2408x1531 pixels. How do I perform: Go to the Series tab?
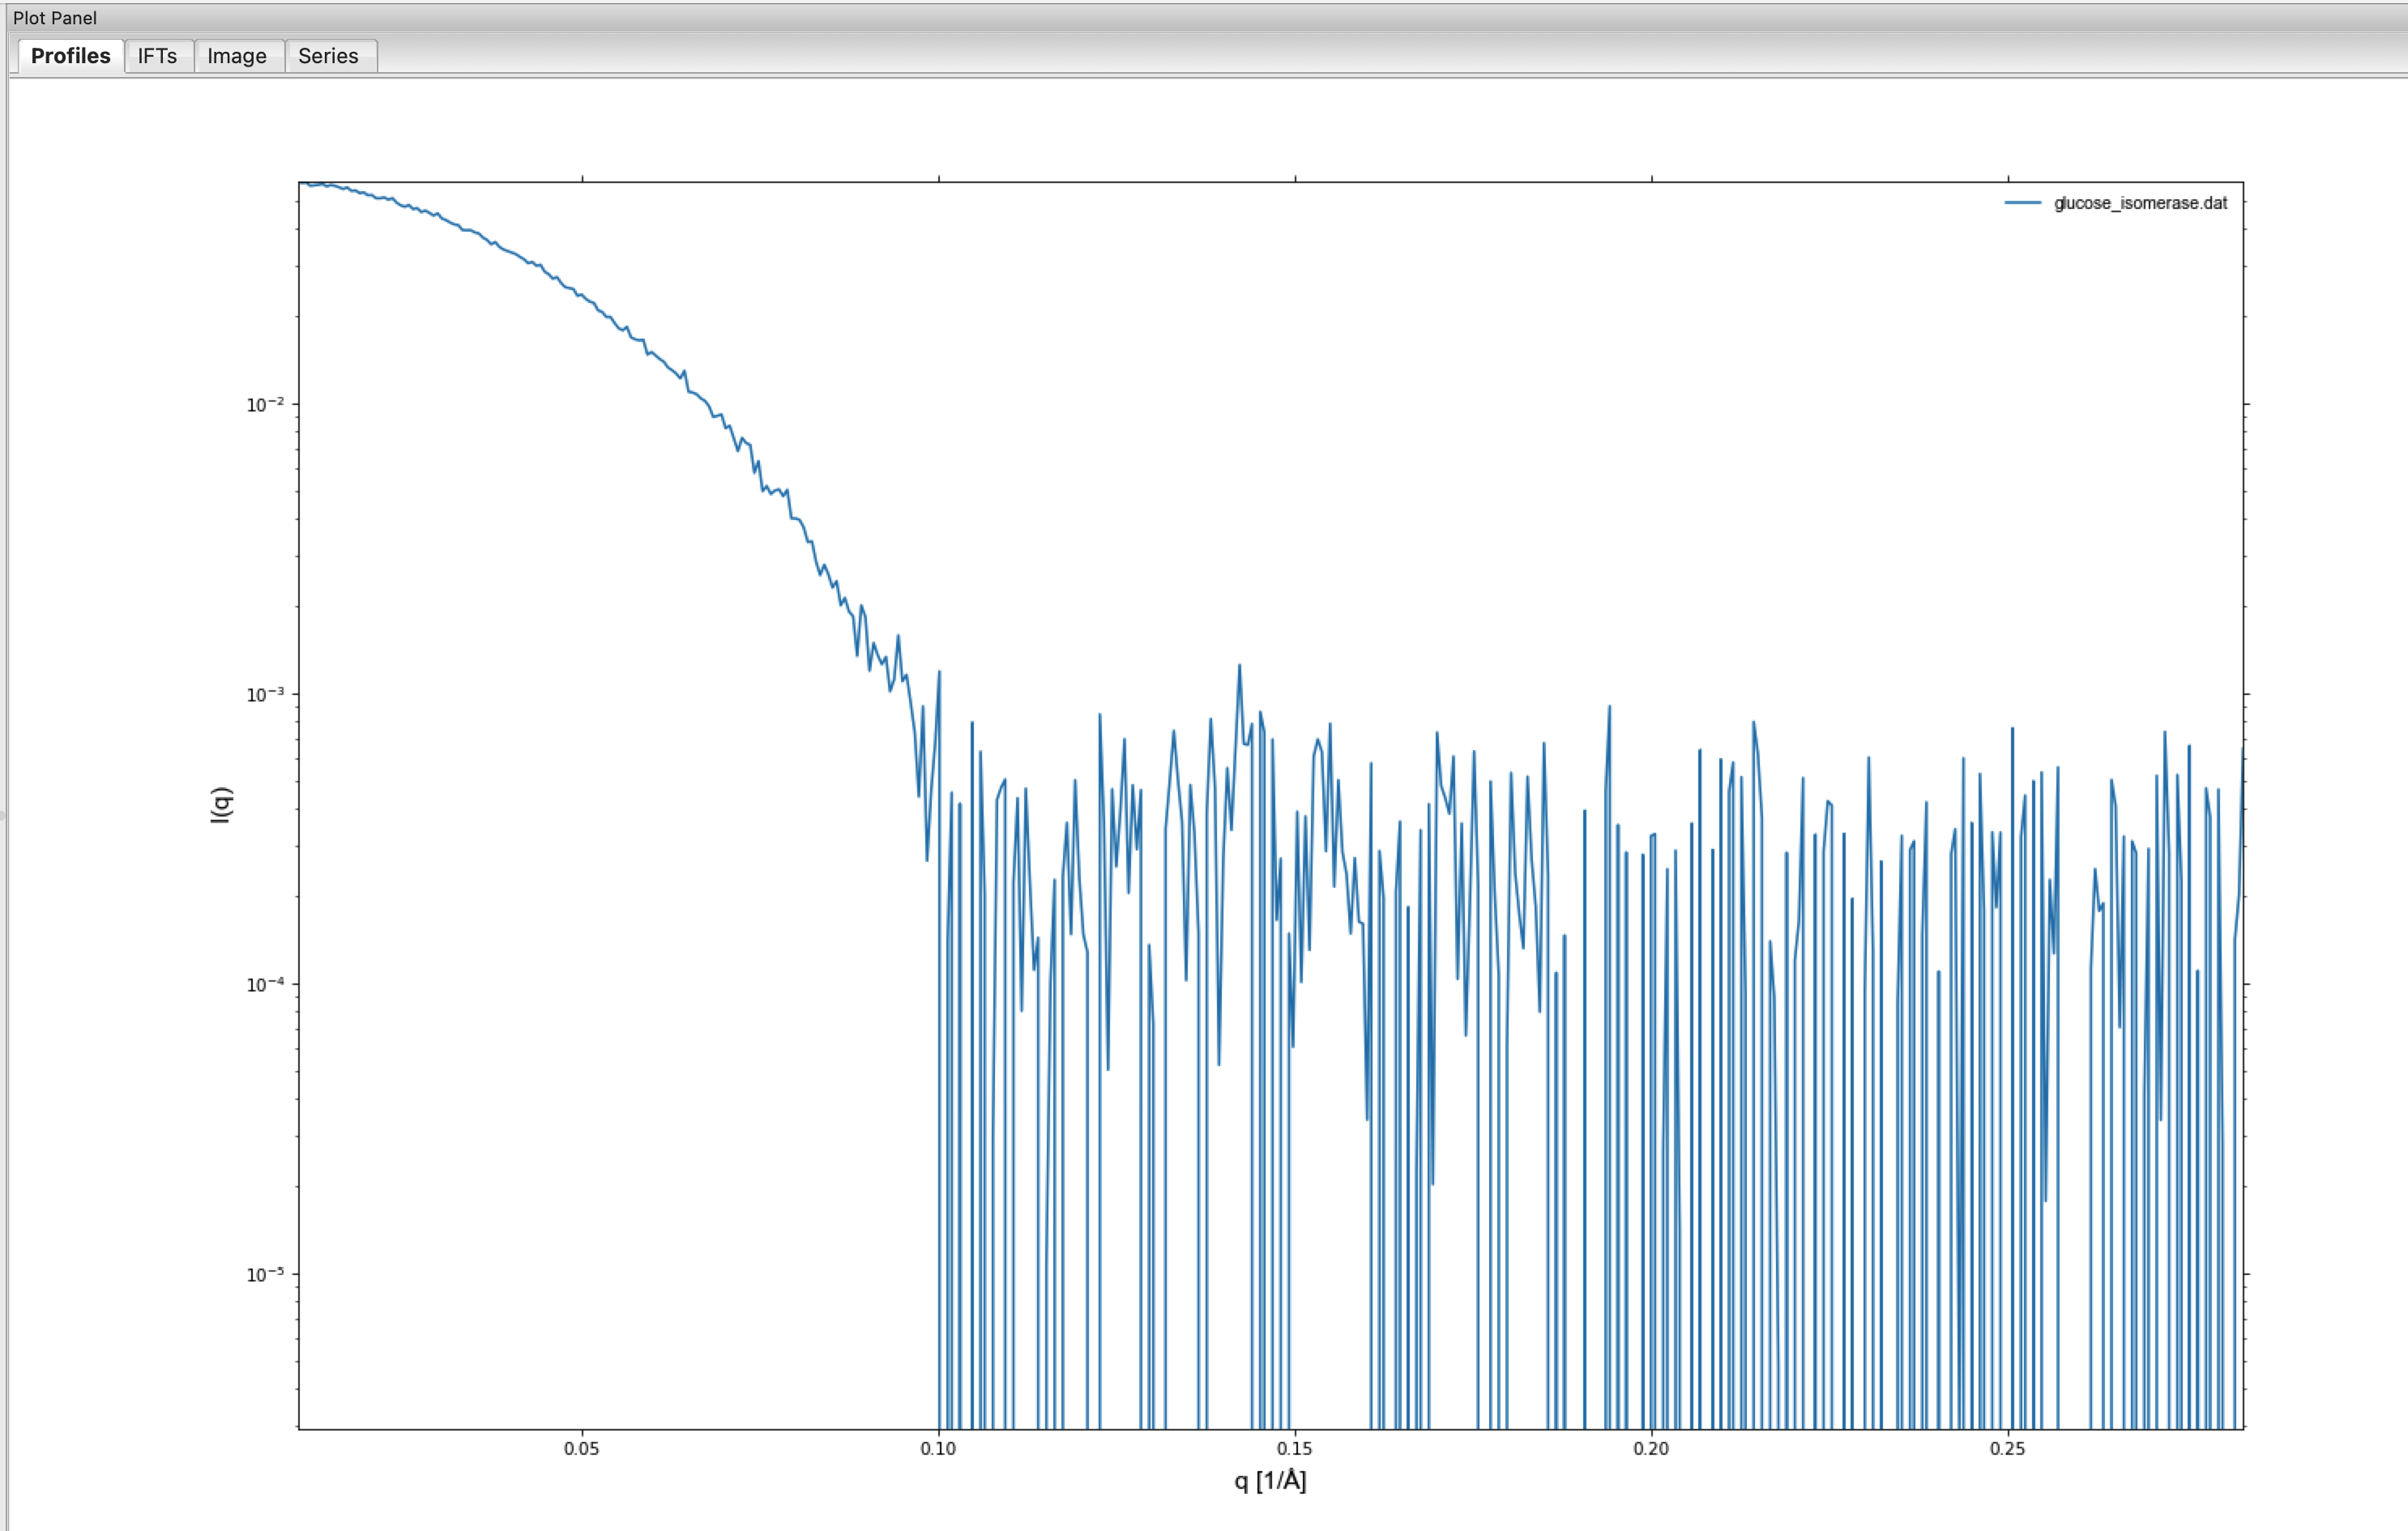pyautogui.click(x=328, y=56)
